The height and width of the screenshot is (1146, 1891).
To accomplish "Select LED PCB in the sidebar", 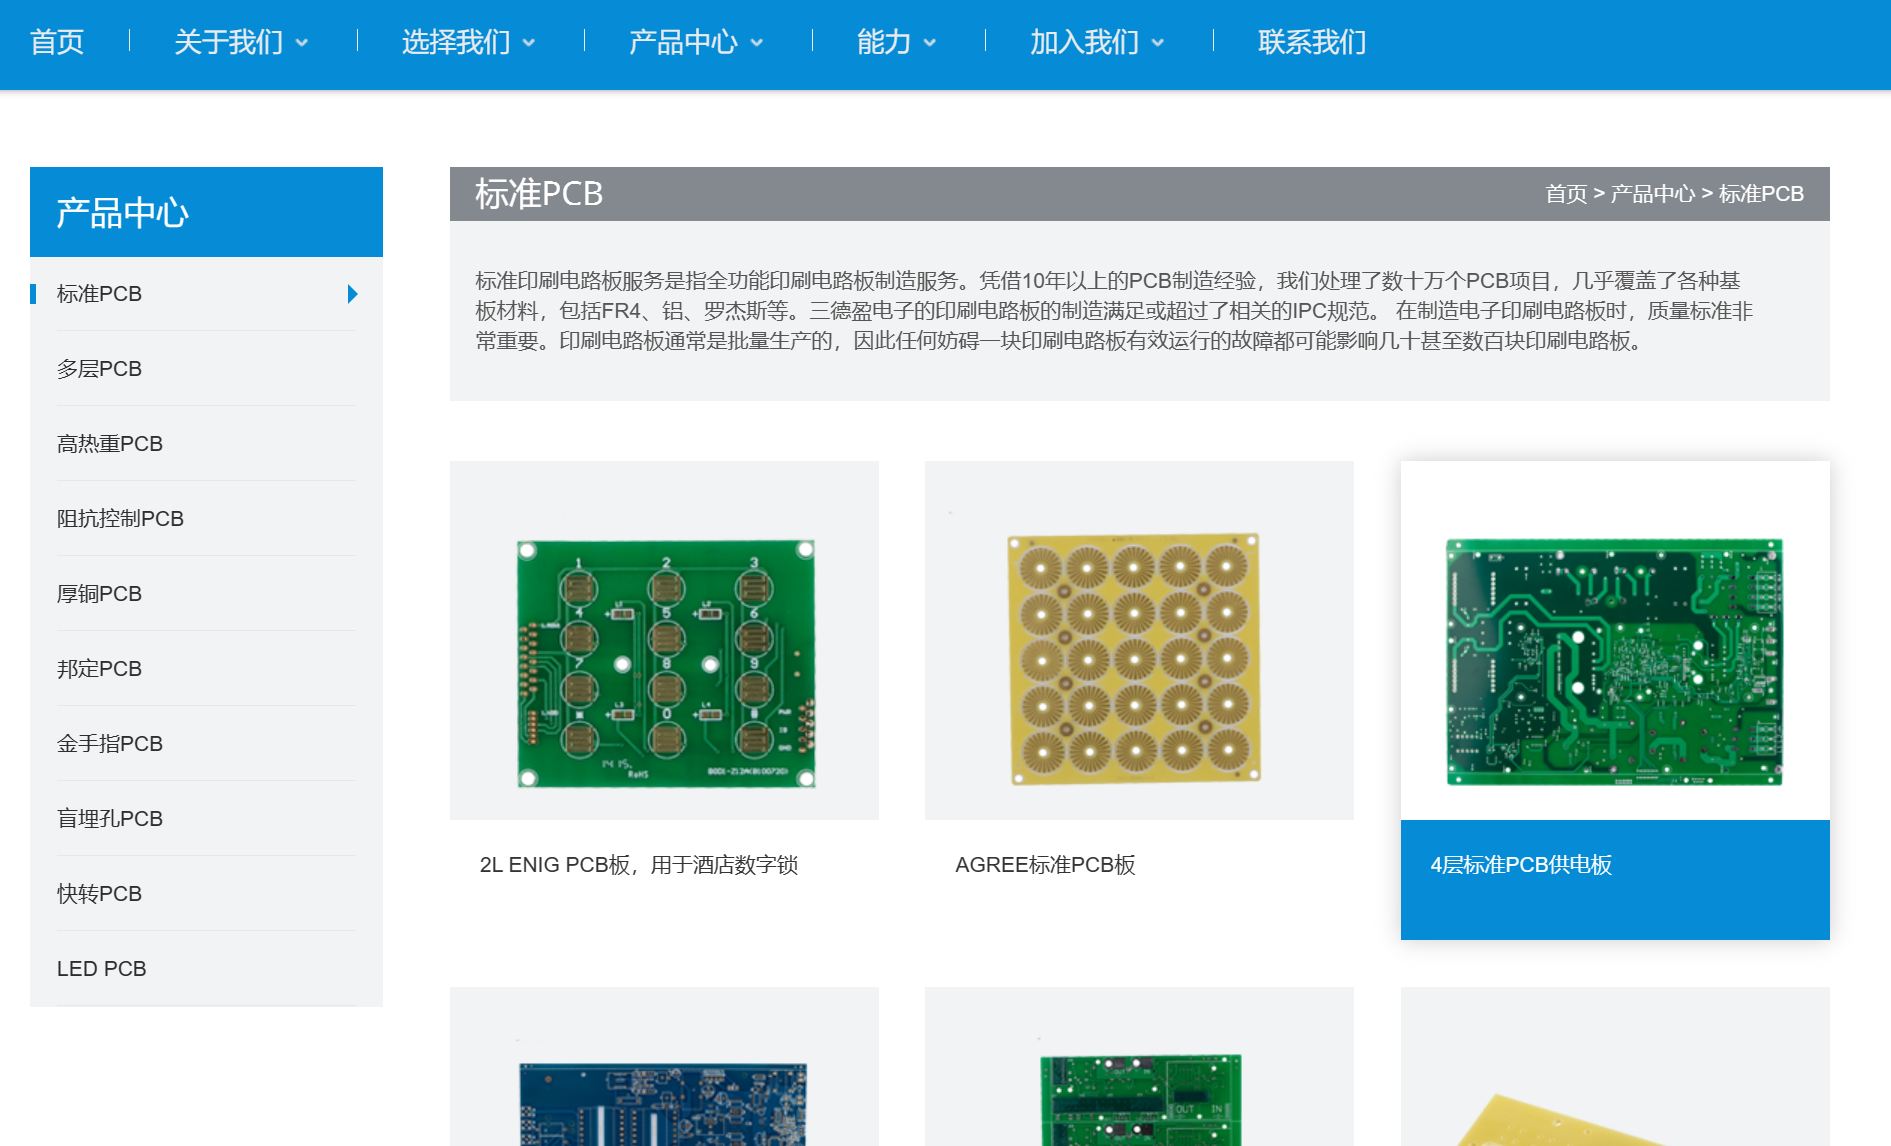I will pos(206,969).
